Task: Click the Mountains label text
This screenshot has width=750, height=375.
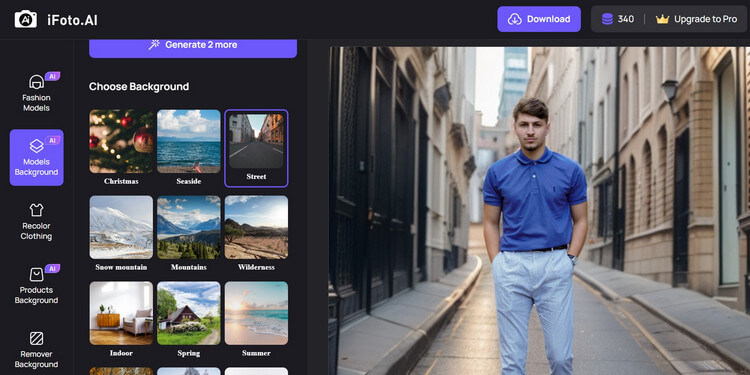Action: [189, 267]
